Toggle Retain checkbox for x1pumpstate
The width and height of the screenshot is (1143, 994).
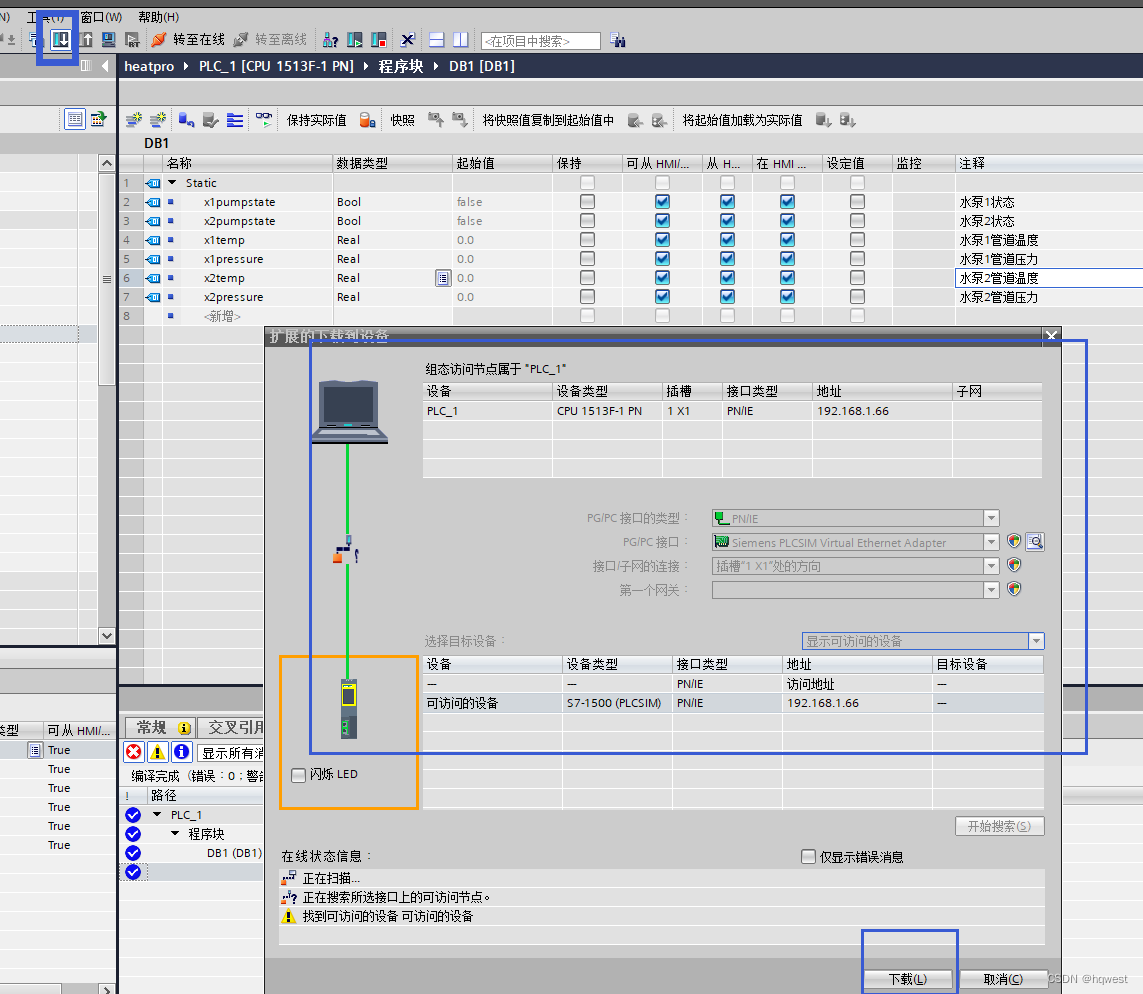pyautogui.click(x=587, y=202)
